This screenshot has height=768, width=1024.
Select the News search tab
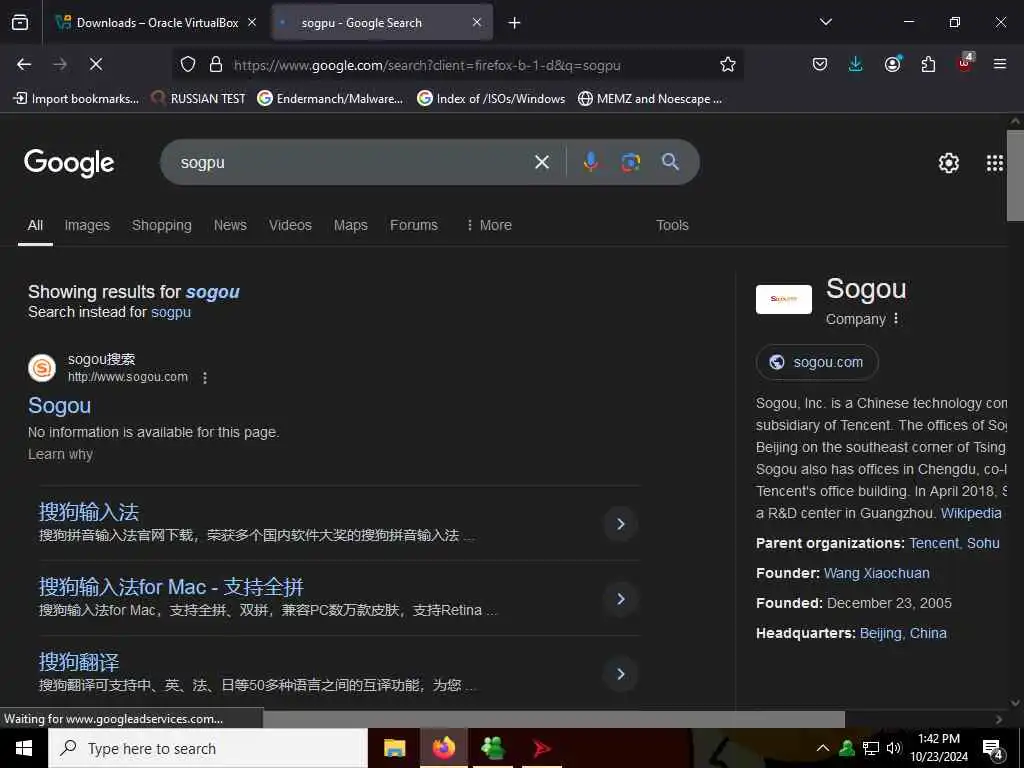point(230,225)
